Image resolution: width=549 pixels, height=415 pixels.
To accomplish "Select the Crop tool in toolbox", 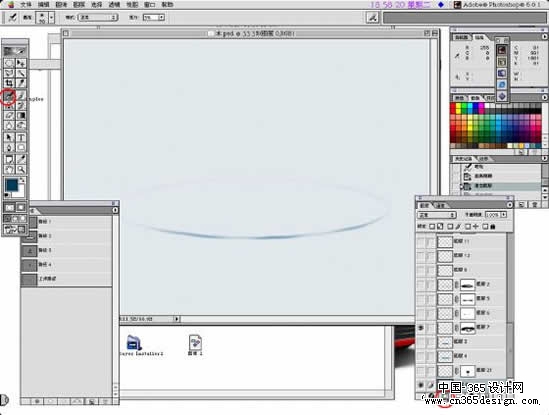I will [9, 83].
